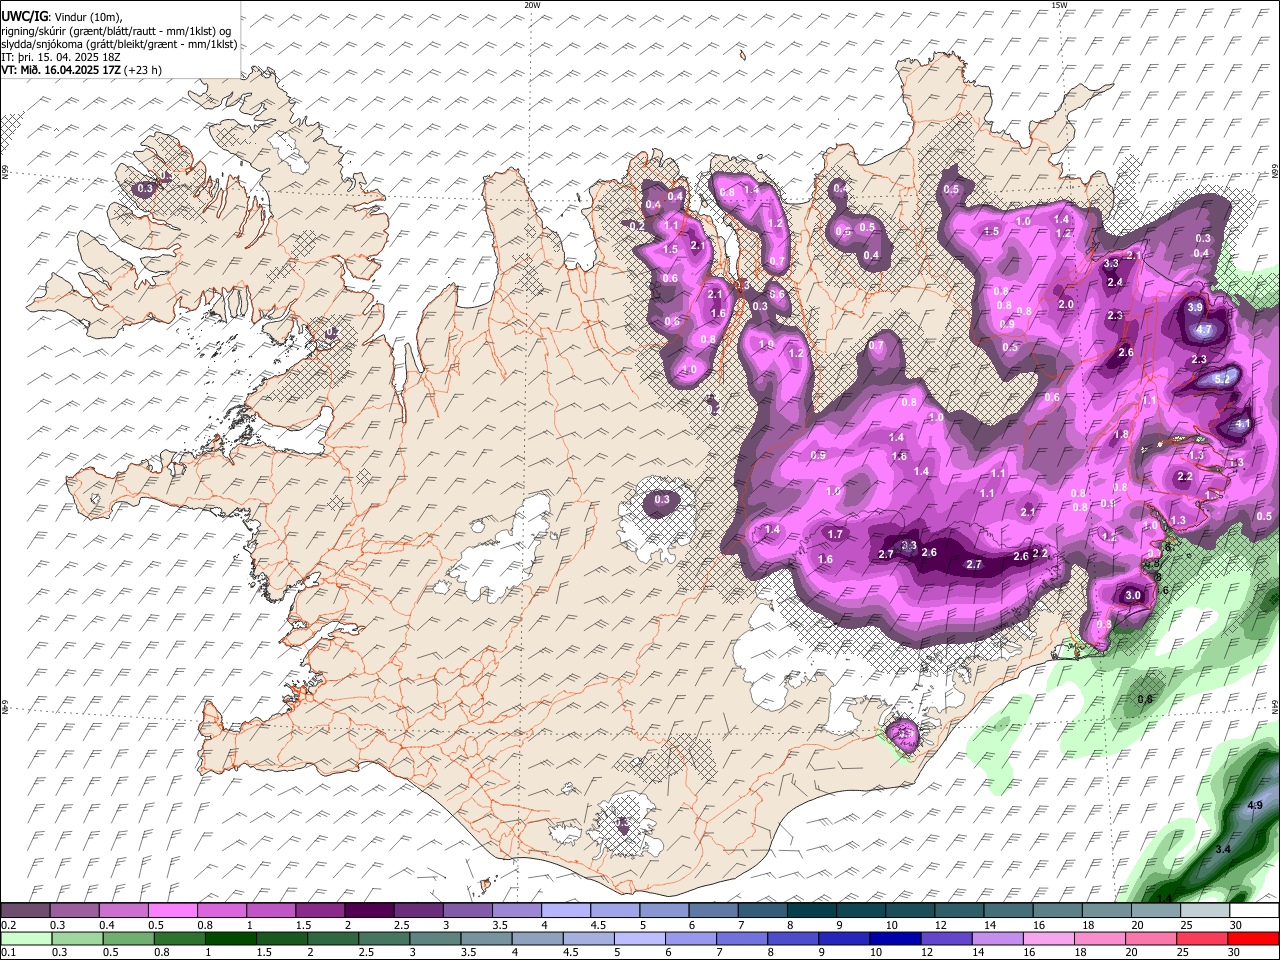Screen dimensions: 1280x960
Task: Click the dark teal snow swatch between 8 and 9
Action: pyautogui.click(x=811, y=911)
